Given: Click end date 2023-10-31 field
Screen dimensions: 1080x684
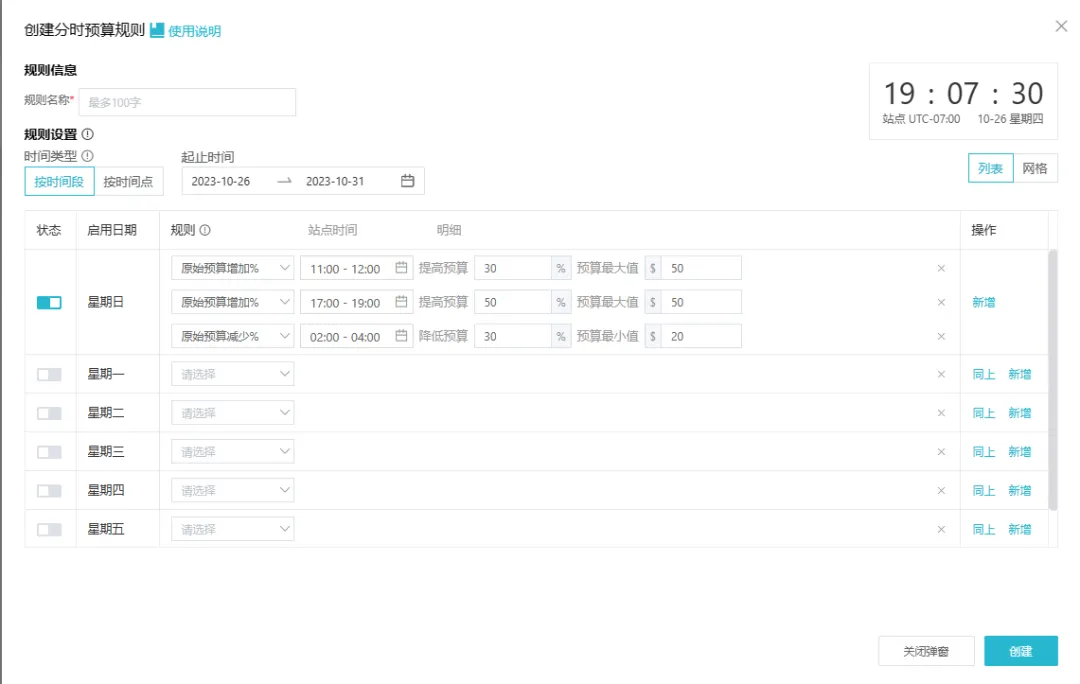Looking at the screenshot, I should pos(335,181).
